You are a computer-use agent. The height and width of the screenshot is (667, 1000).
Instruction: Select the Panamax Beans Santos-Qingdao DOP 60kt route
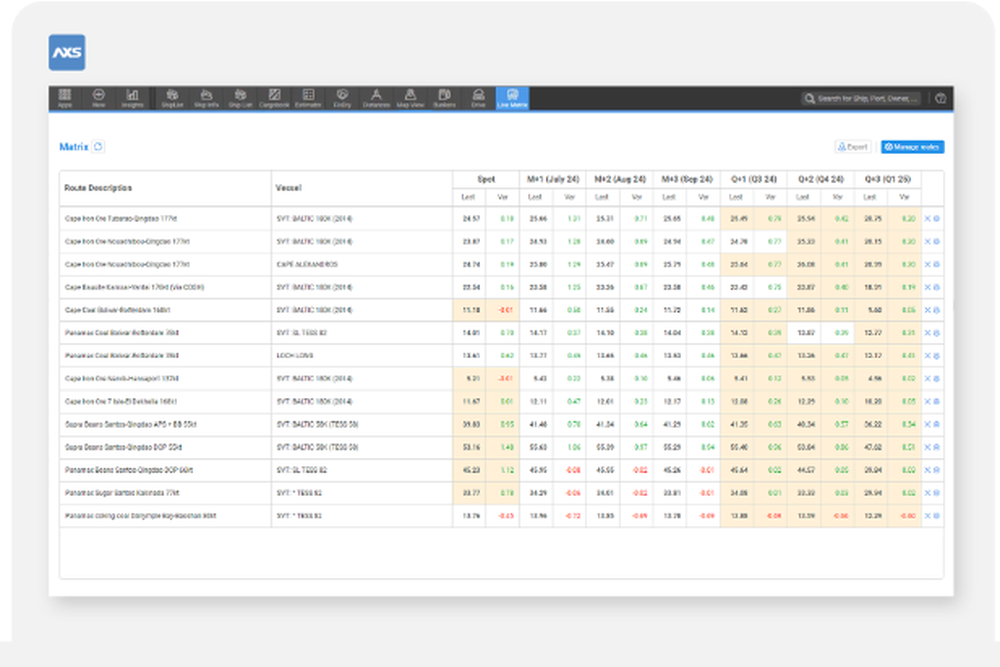coord(129,471)
